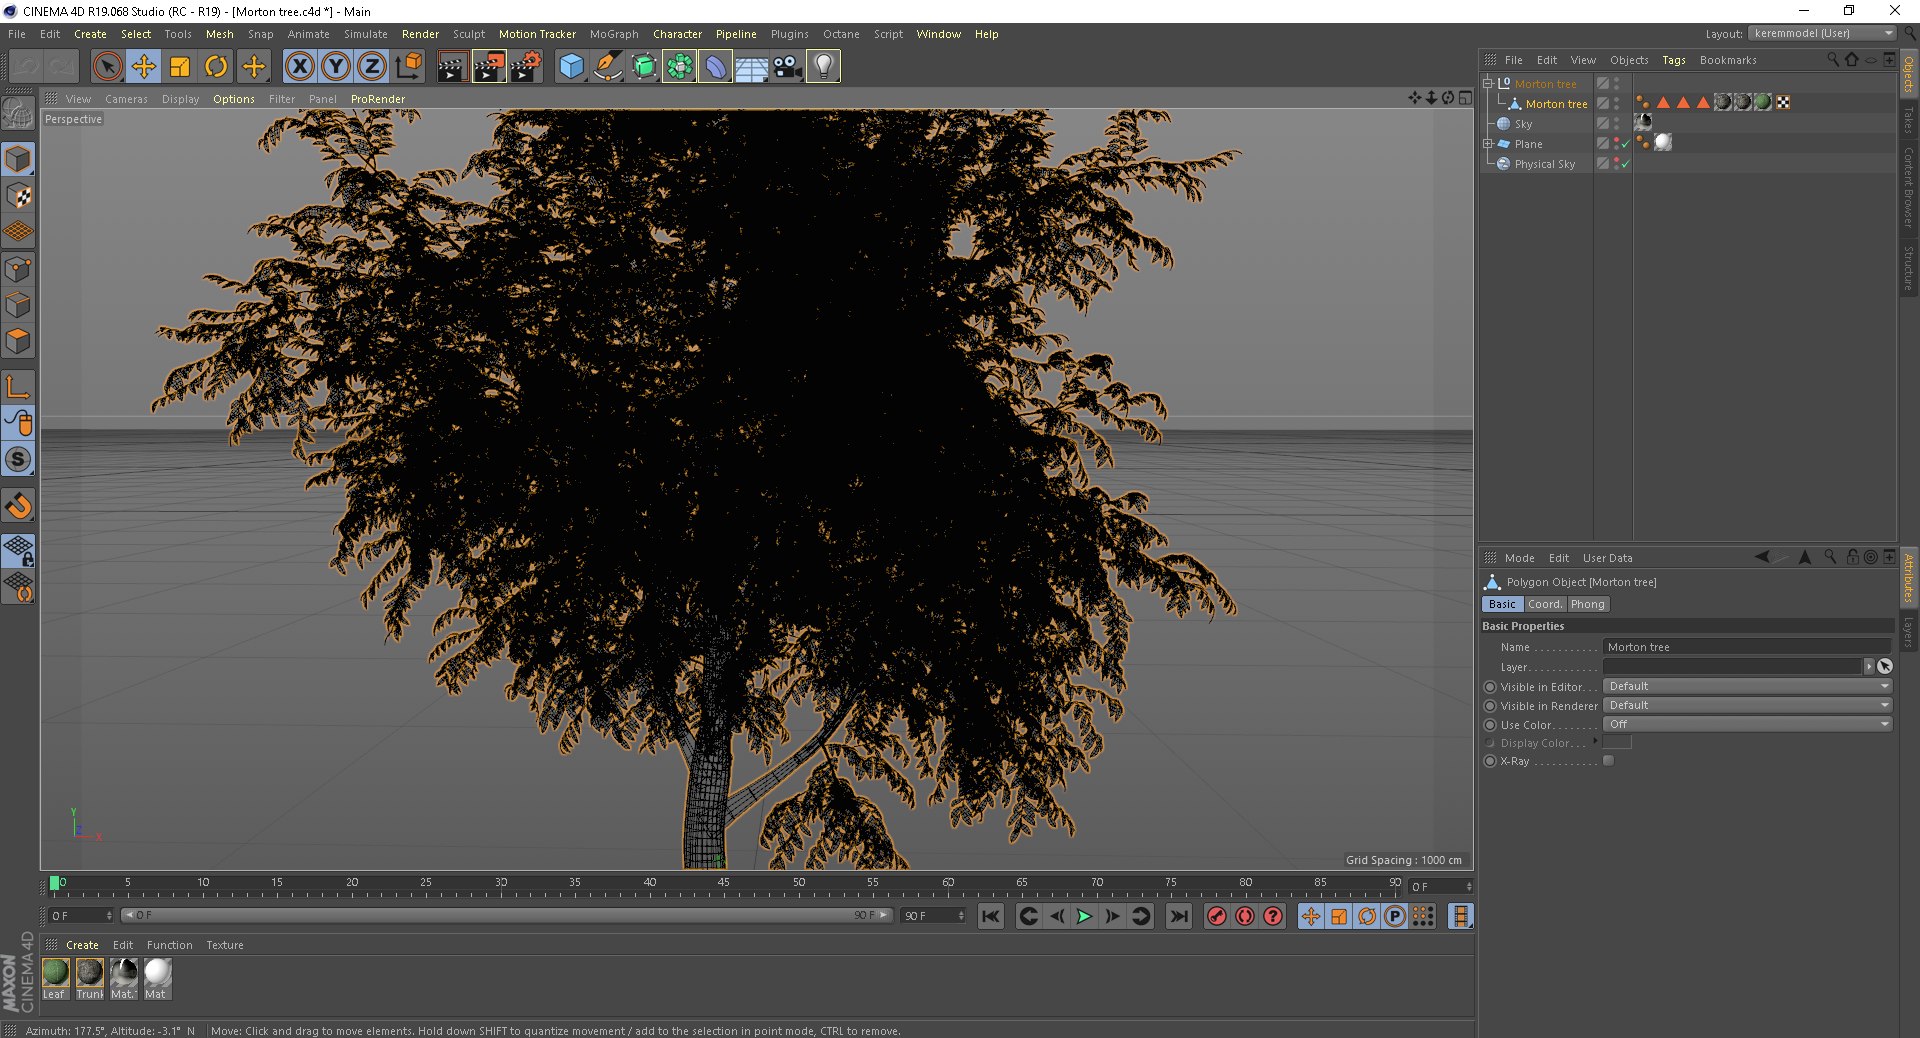Collapse the Morton tree null group

click(x=1488, y=83)
